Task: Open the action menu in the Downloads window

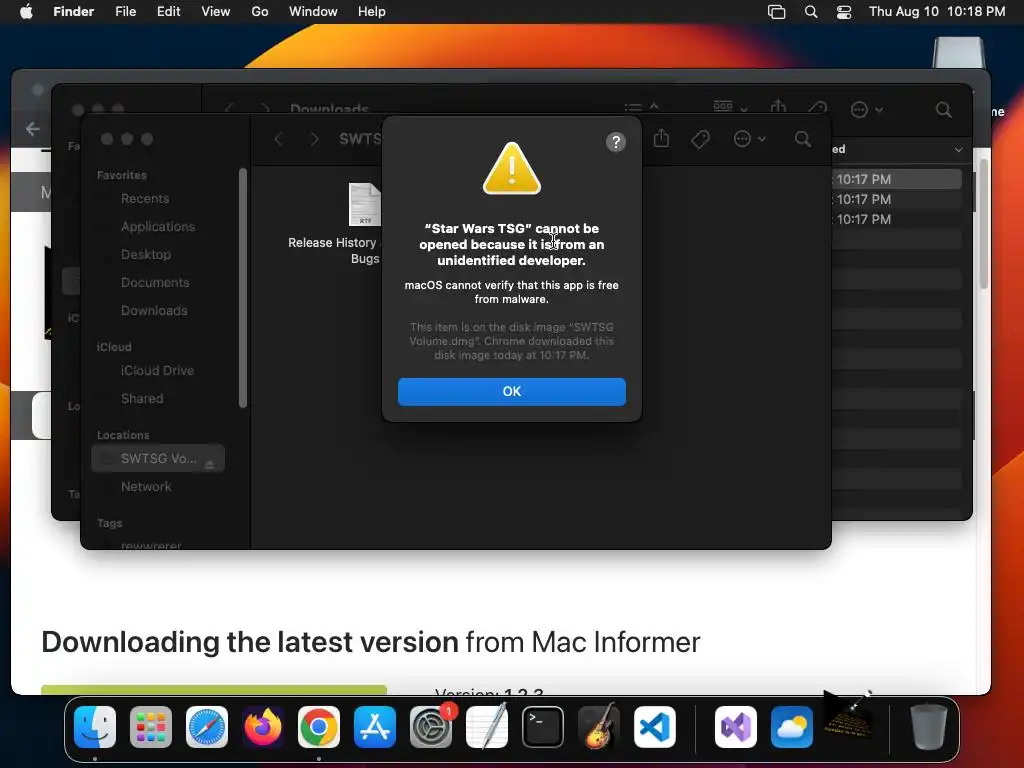Action: pos(867,110)
